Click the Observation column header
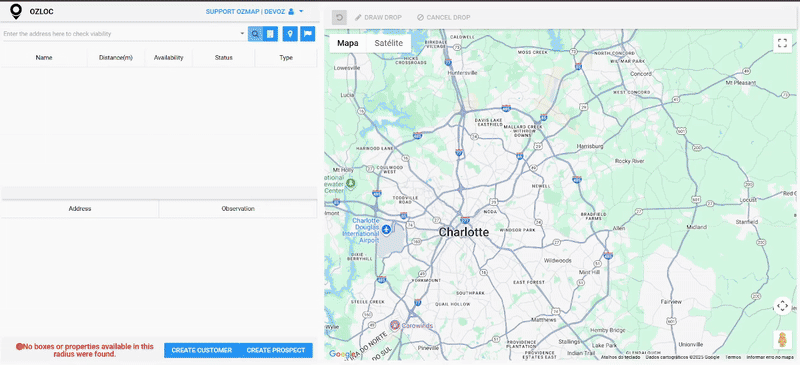 [x=238, y=209]
